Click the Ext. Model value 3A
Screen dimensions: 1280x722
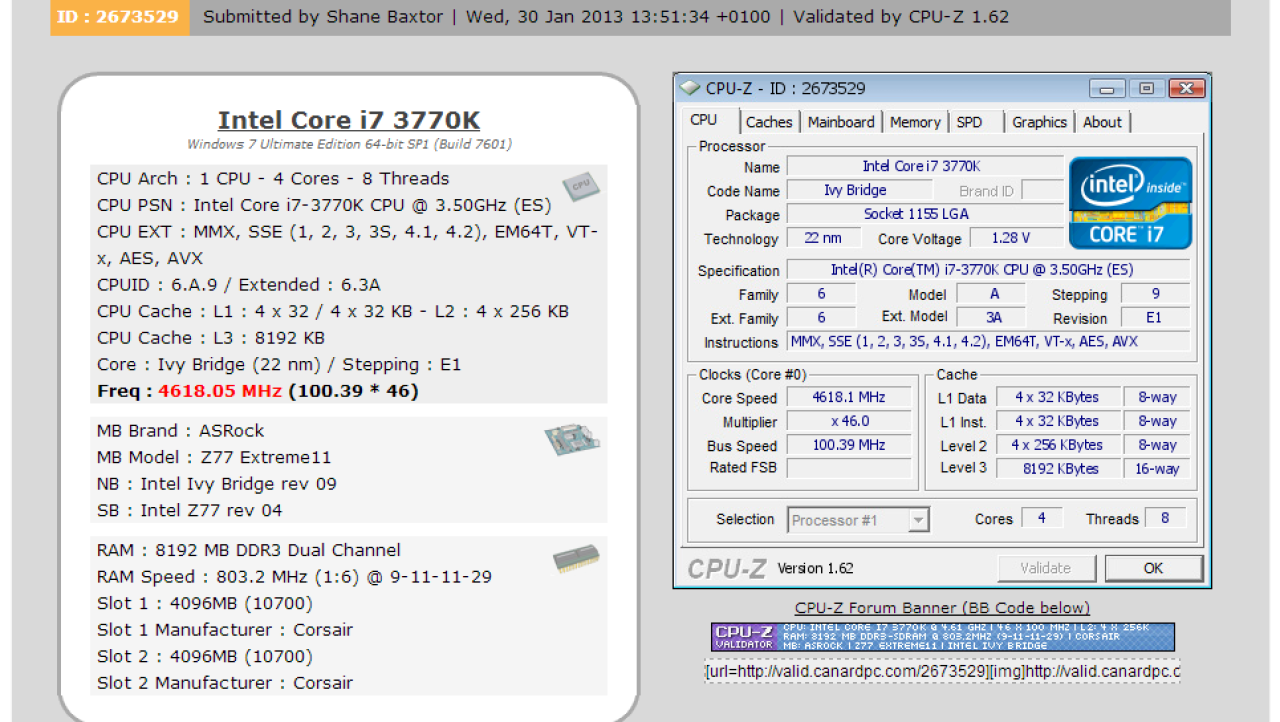pos(992,318)
